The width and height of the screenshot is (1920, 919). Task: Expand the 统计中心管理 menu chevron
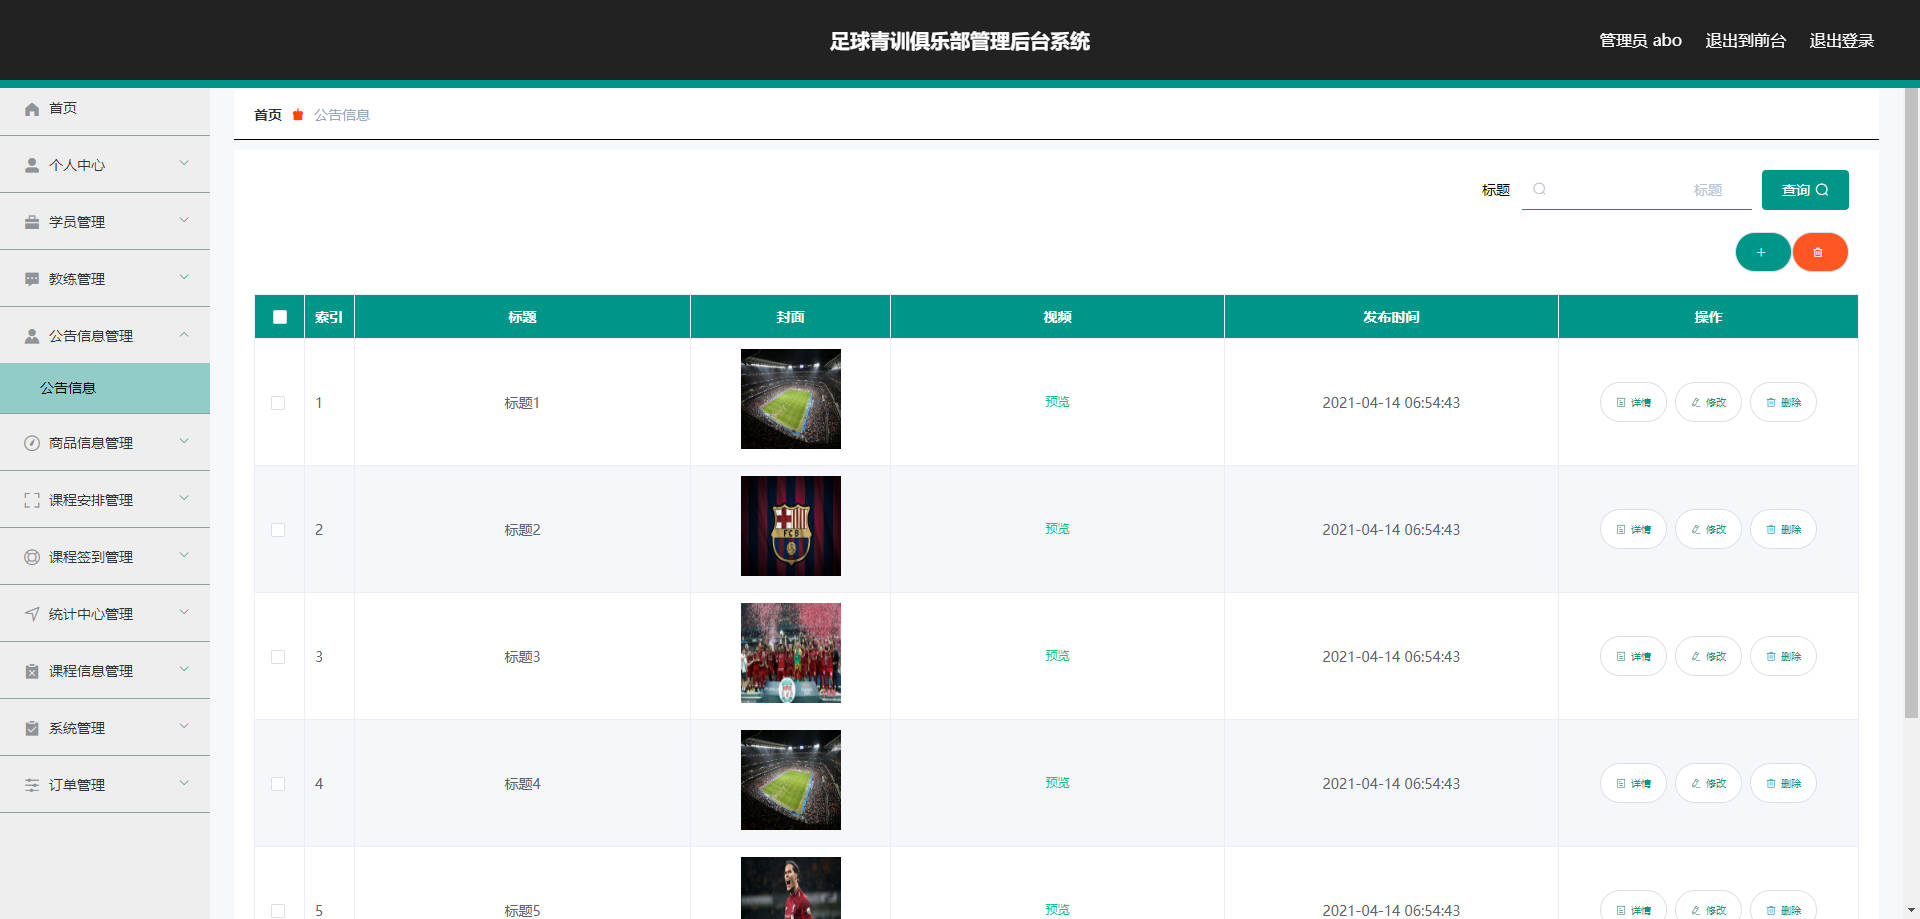coord(184,612)
